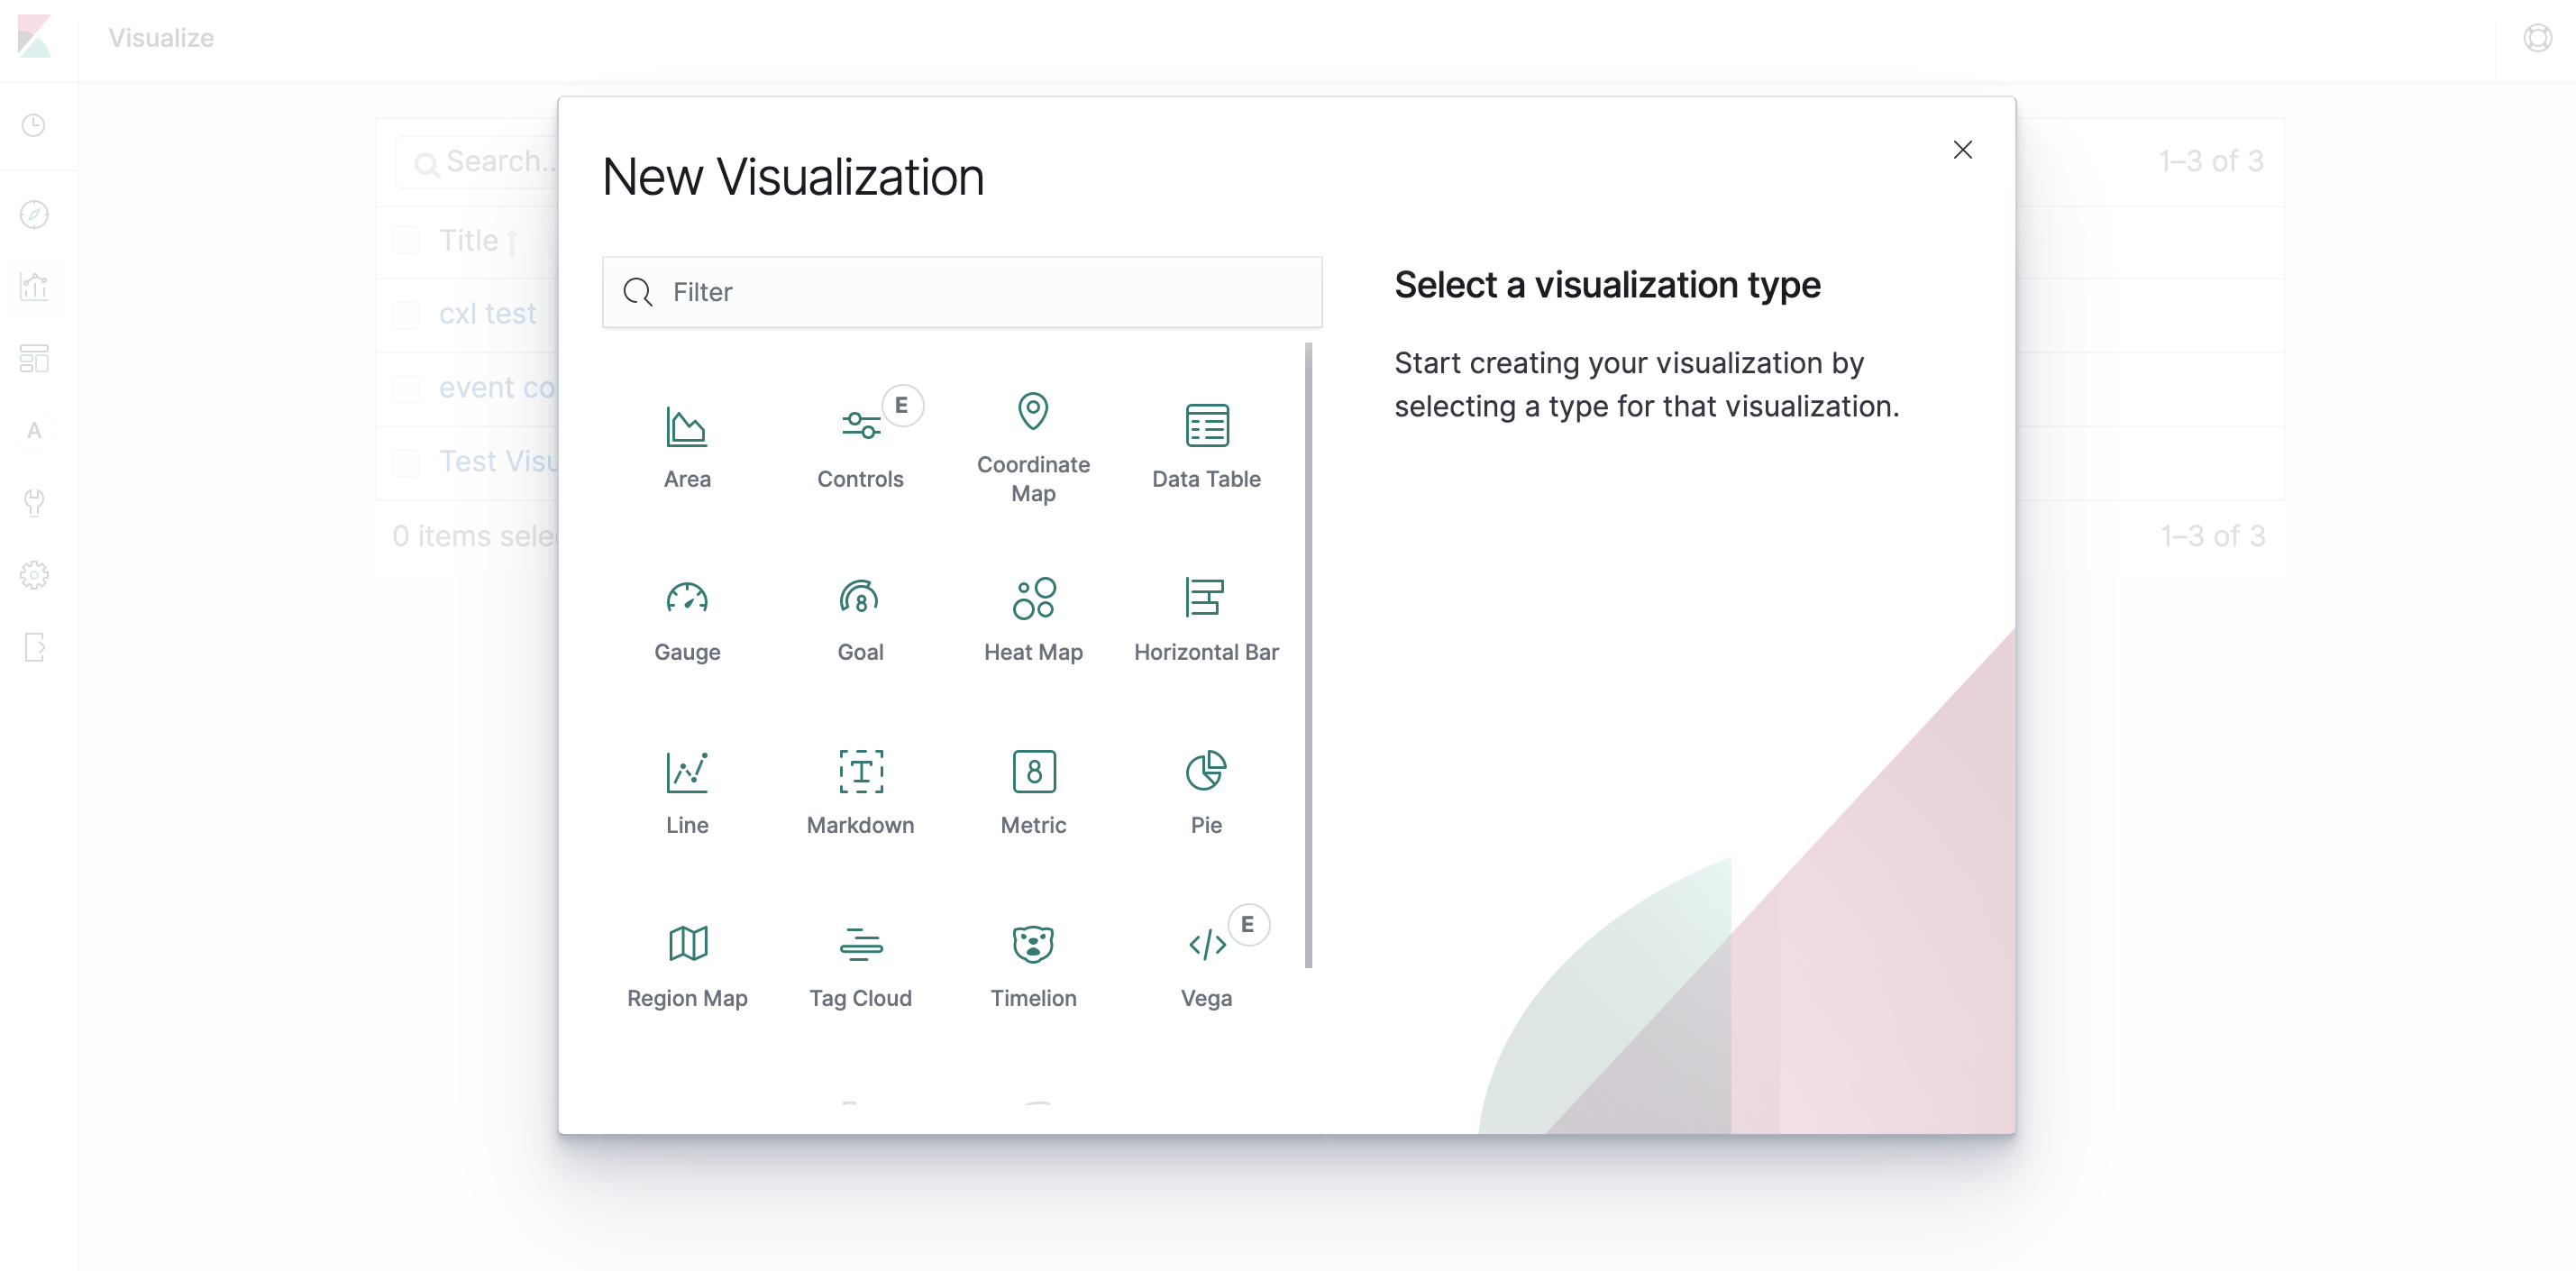
Task: Select the Line chart type
Action: (x=687, y=793)
